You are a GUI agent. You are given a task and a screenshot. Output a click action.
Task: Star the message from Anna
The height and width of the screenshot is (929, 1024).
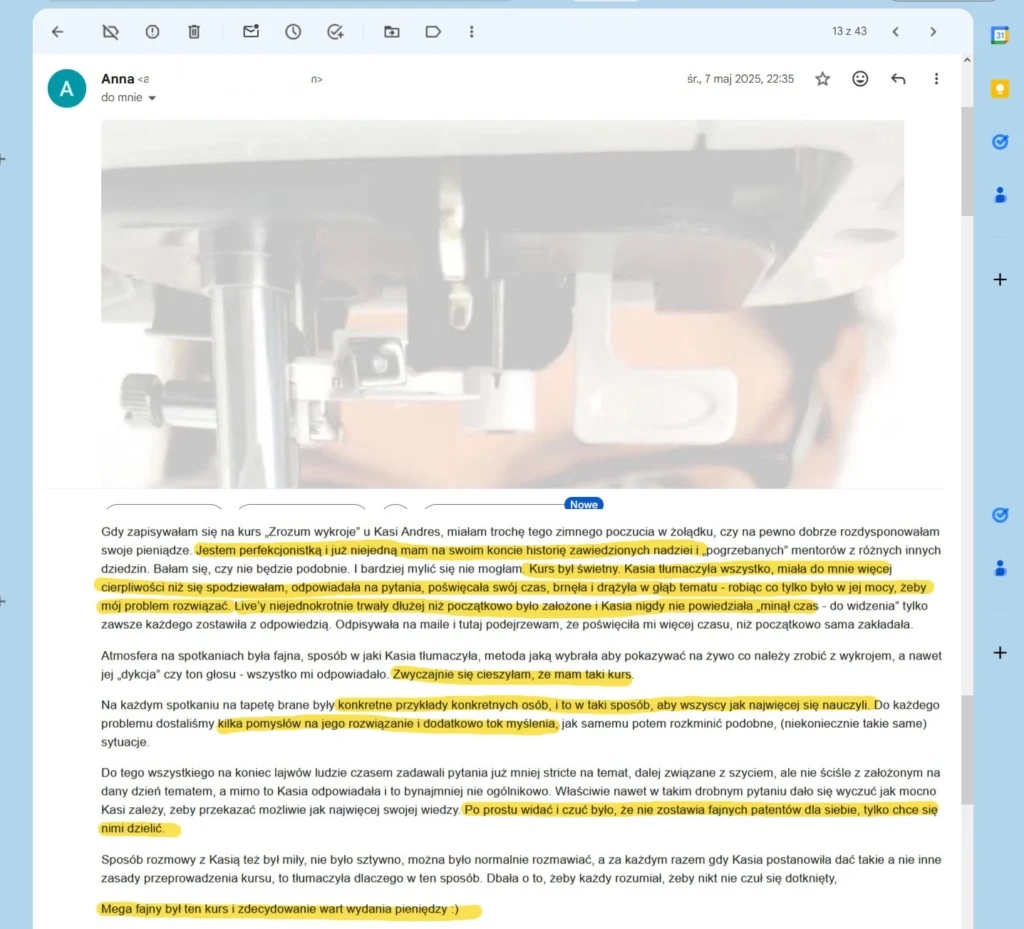click(822, 79)
